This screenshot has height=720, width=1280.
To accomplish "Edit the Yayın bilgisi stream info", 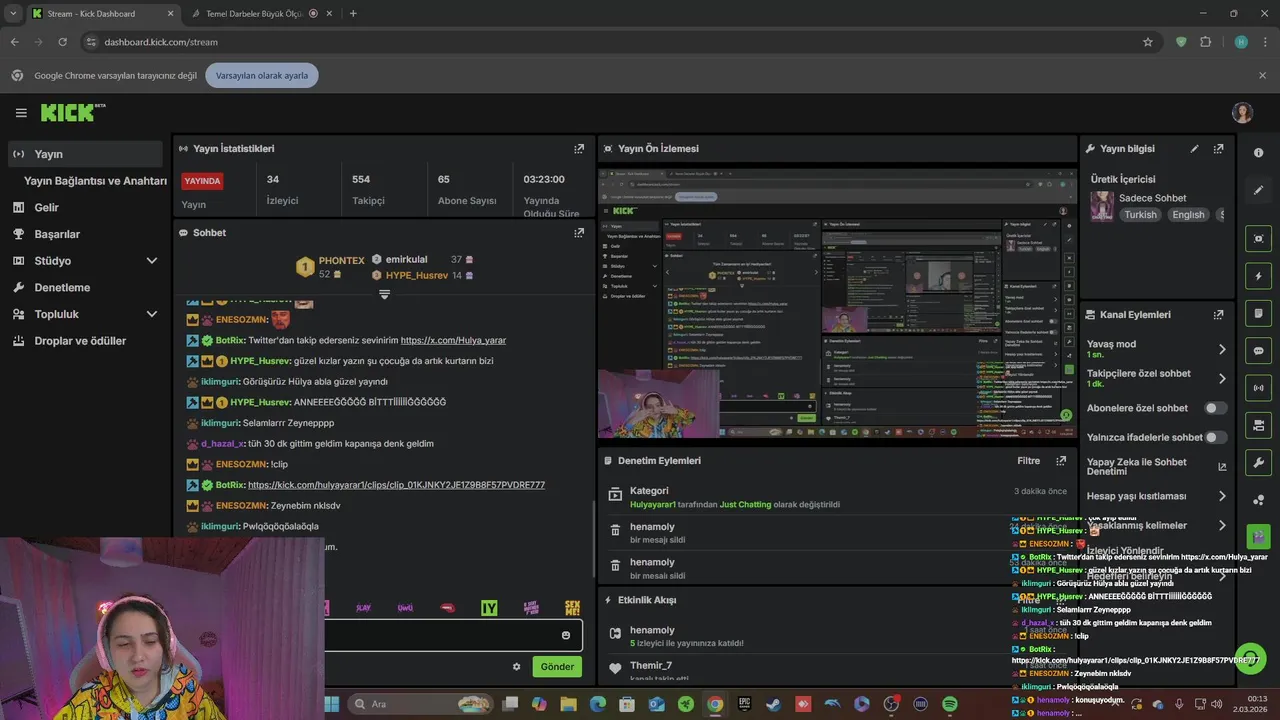I will coord(1194,148).
